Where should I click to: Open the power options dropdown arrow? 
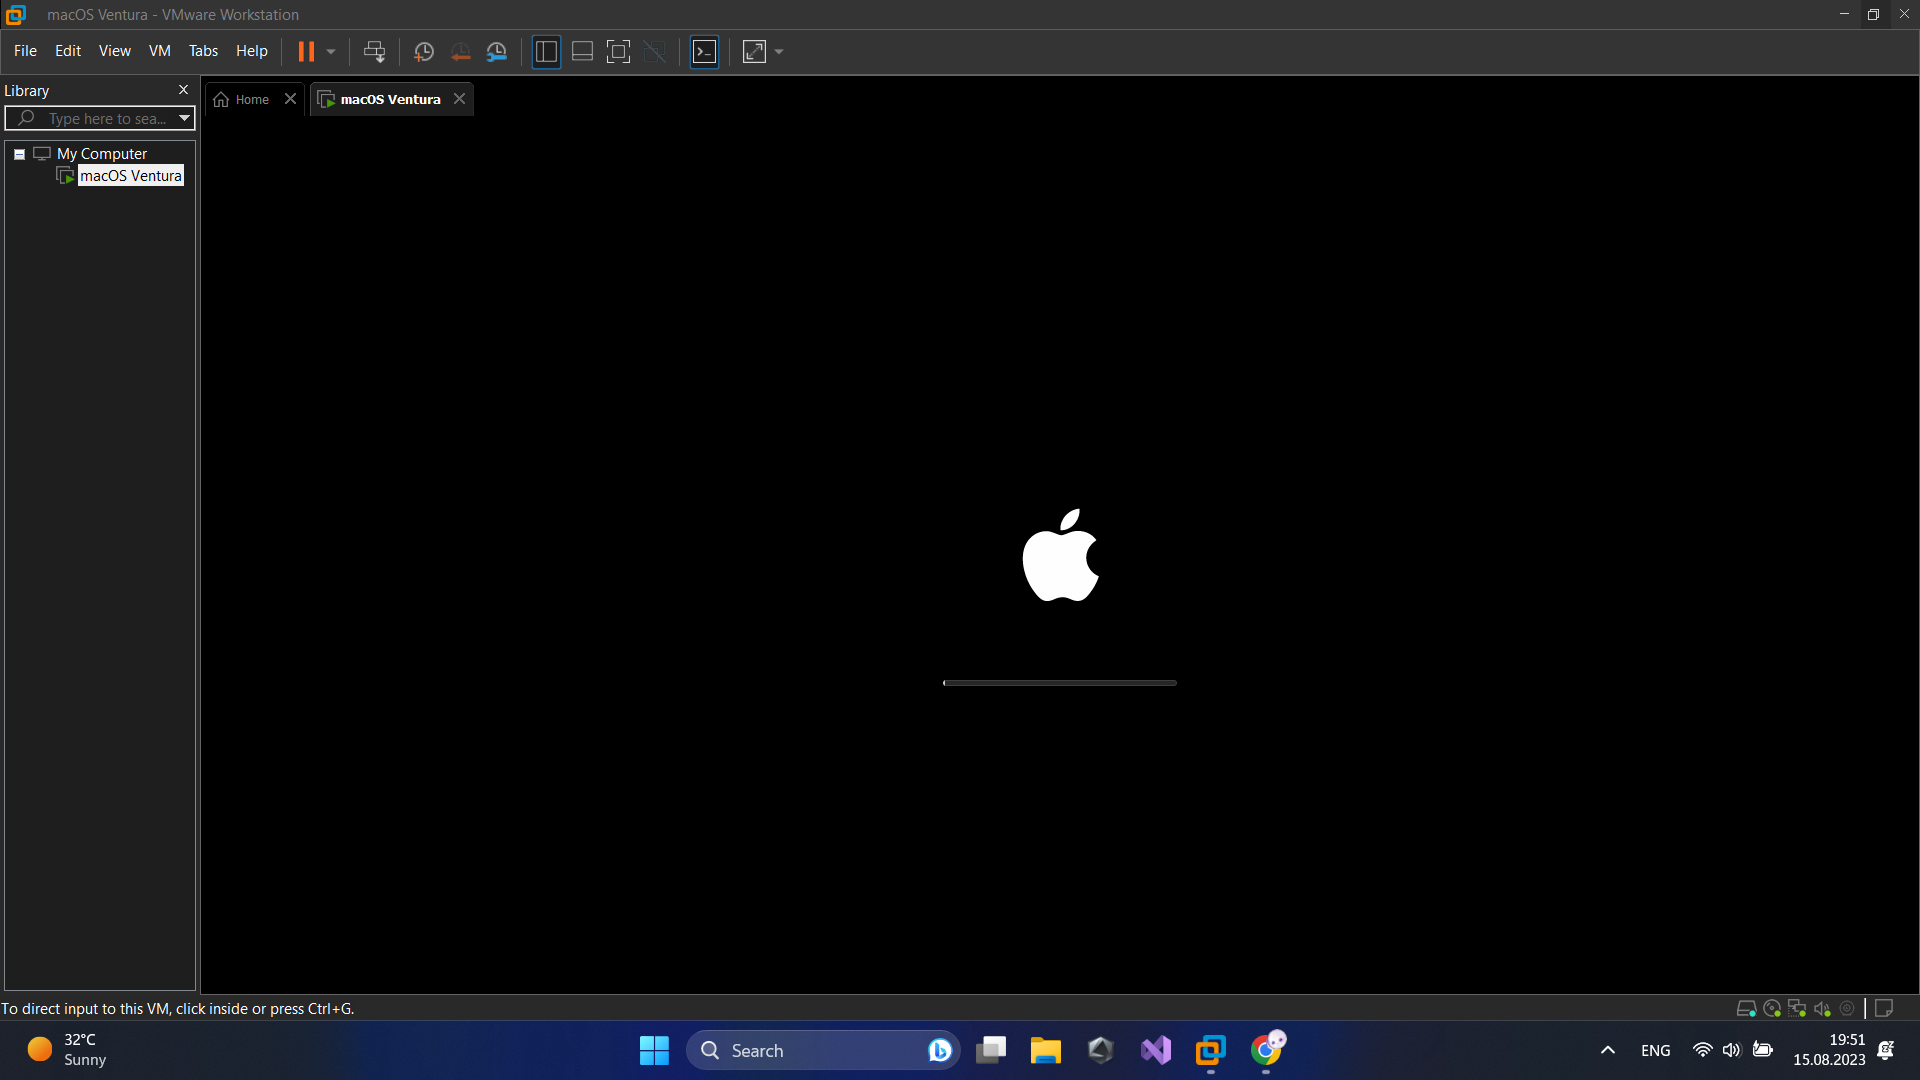331,52
